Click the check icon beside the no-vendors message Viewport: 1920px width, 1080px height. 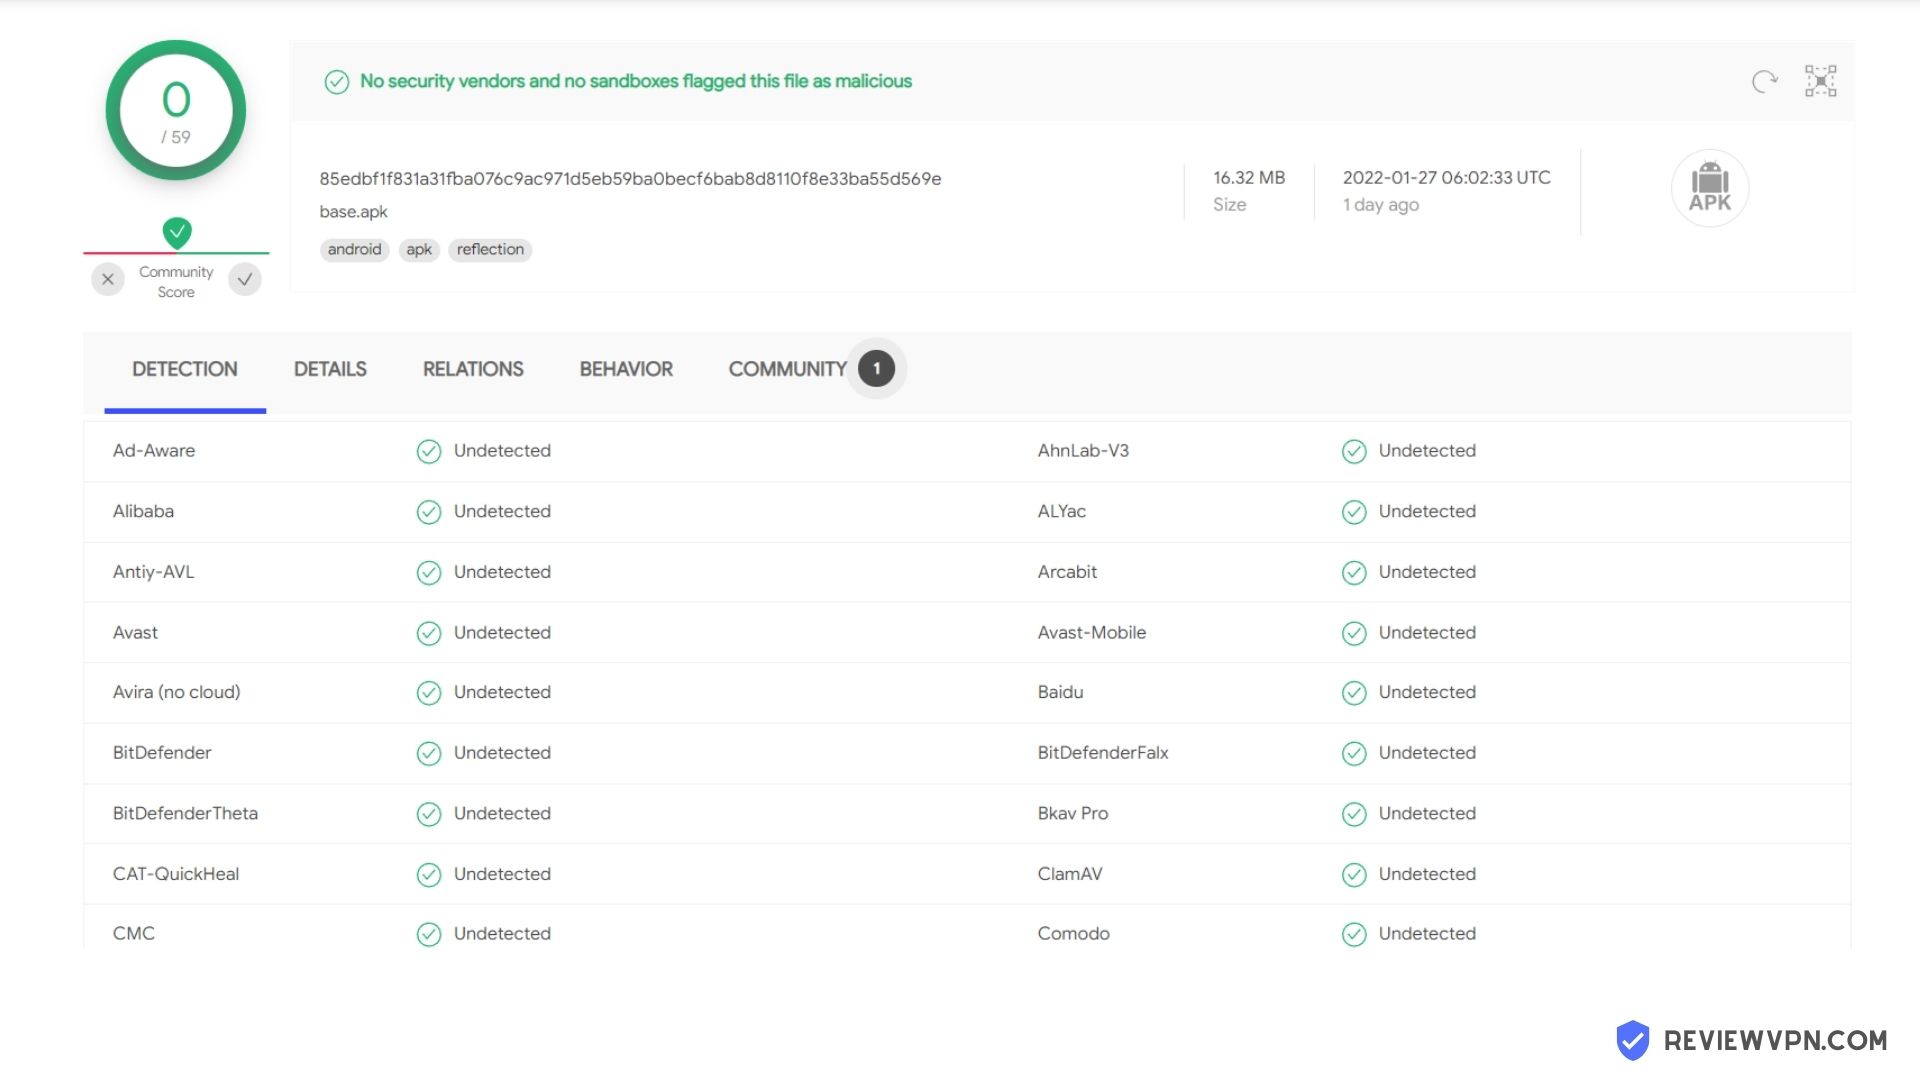[337, 82]
